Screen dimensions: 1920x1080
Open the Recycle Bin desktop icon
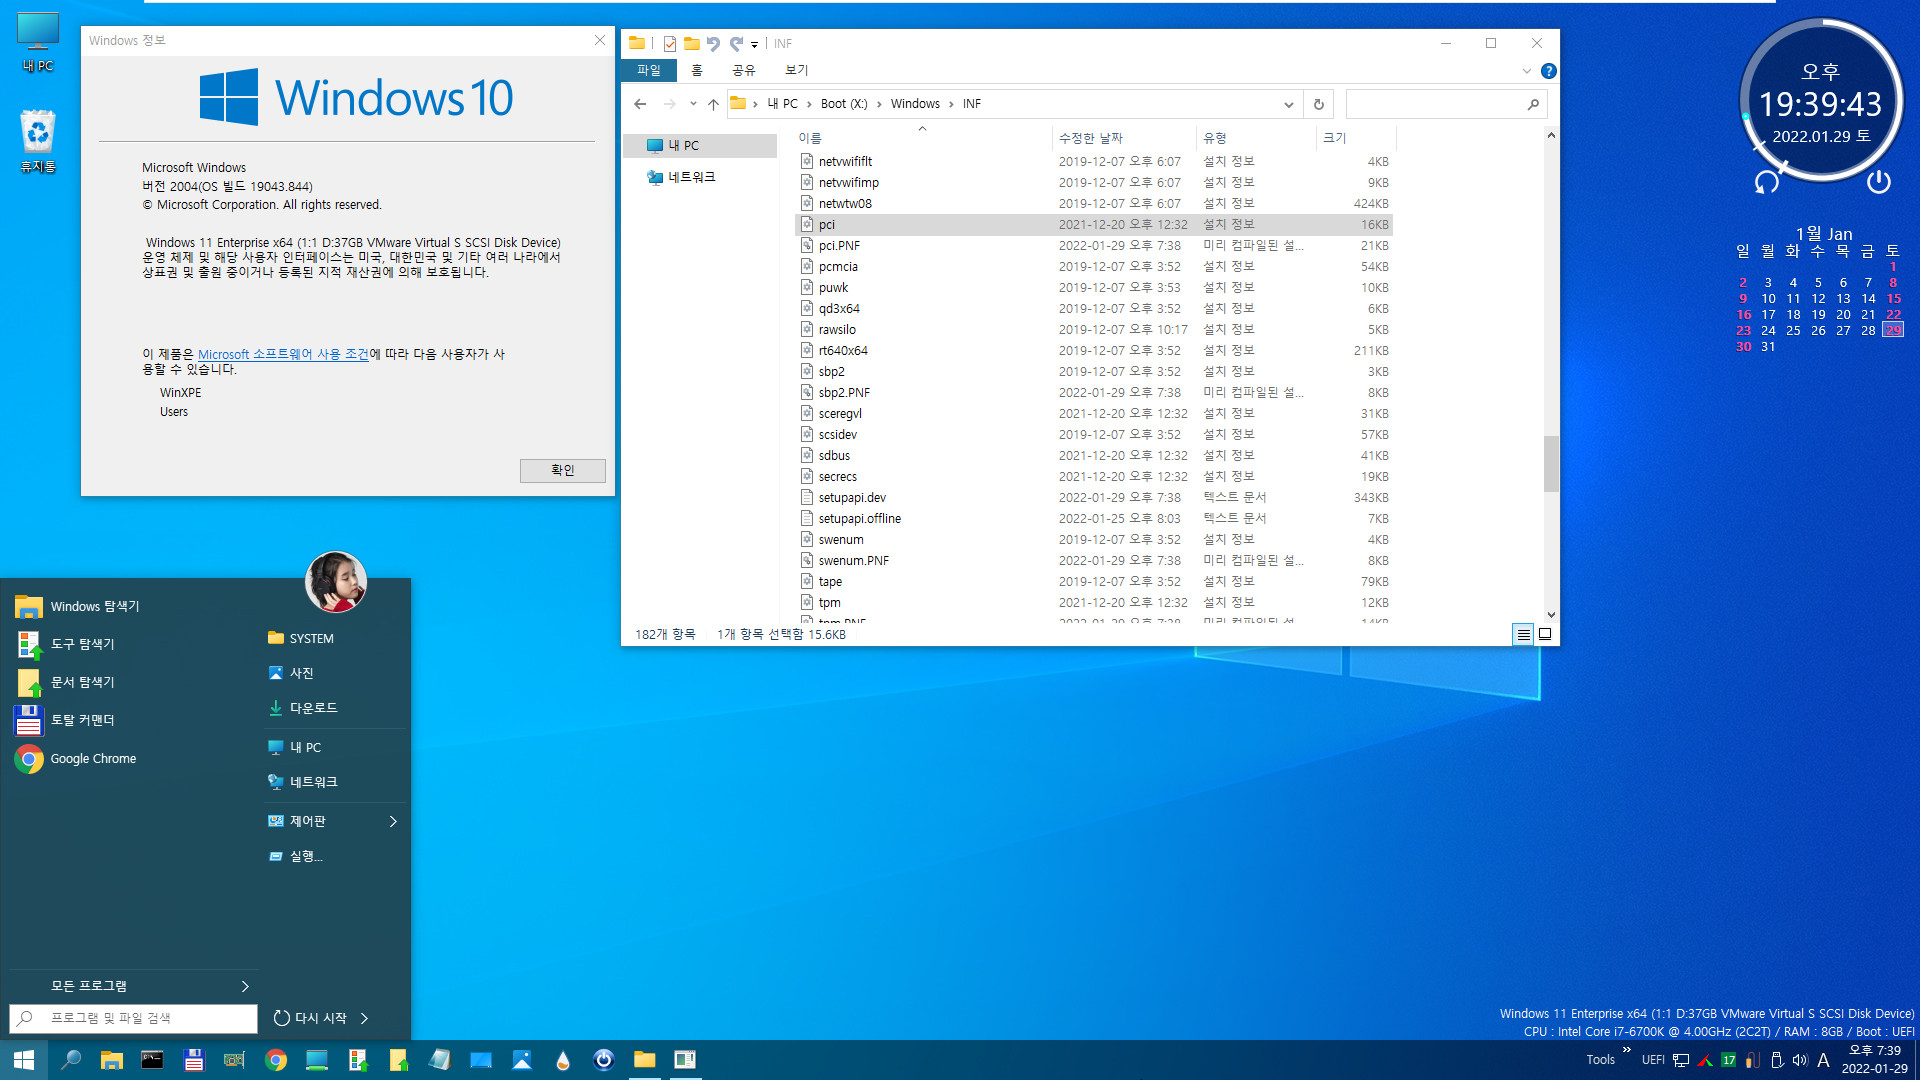(x=38, y=140)
